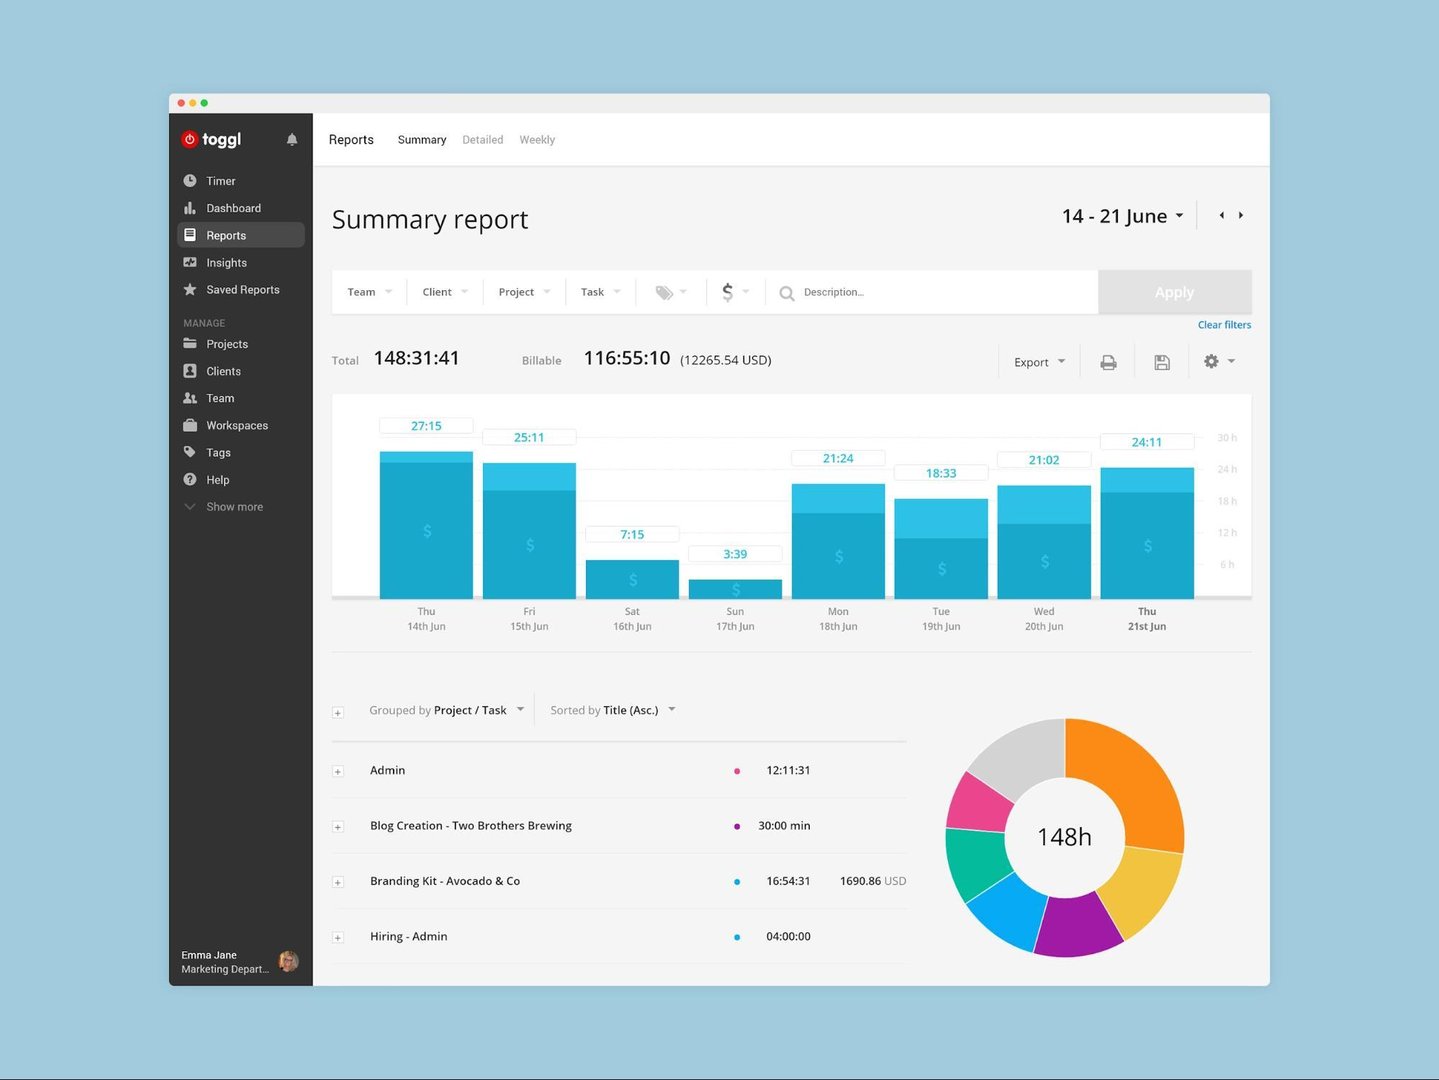
Task: Toggle the tags filter
Action: coord(669,292)
